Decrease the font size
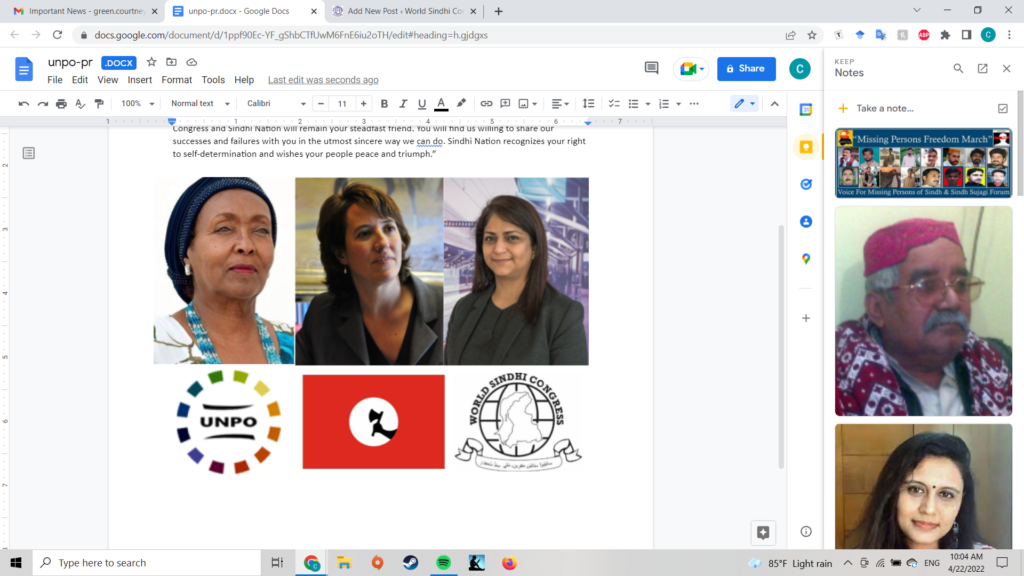The height and width of the screenshot is (576, 1024). (x=321, y=104)
